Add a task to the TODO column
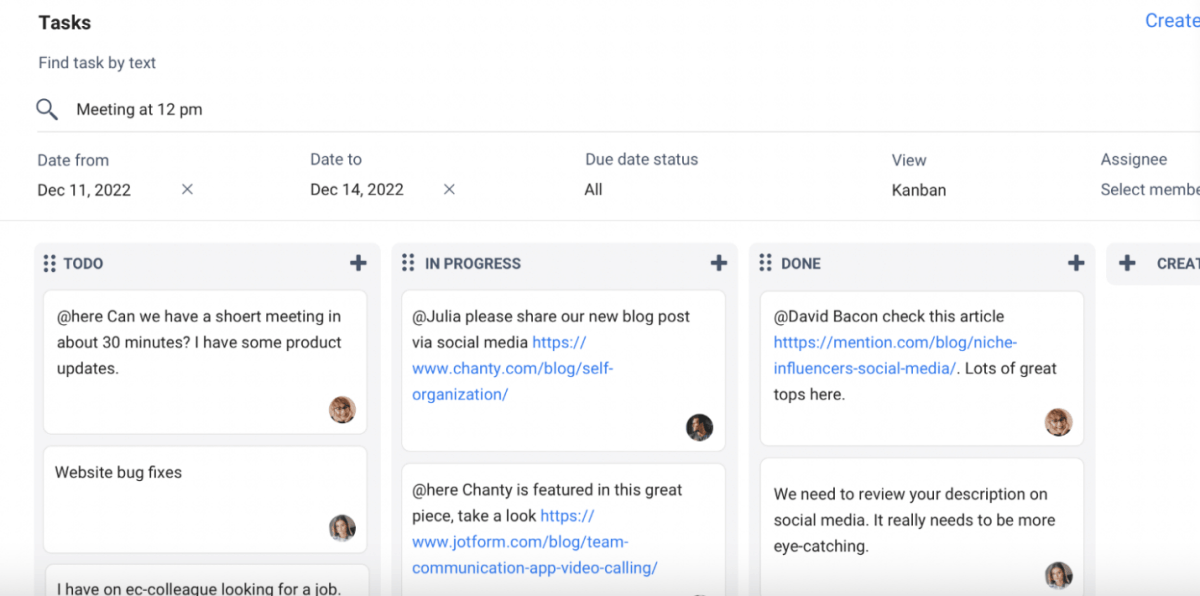This screenshot has height=596, width=1200. tap(358, 263)
